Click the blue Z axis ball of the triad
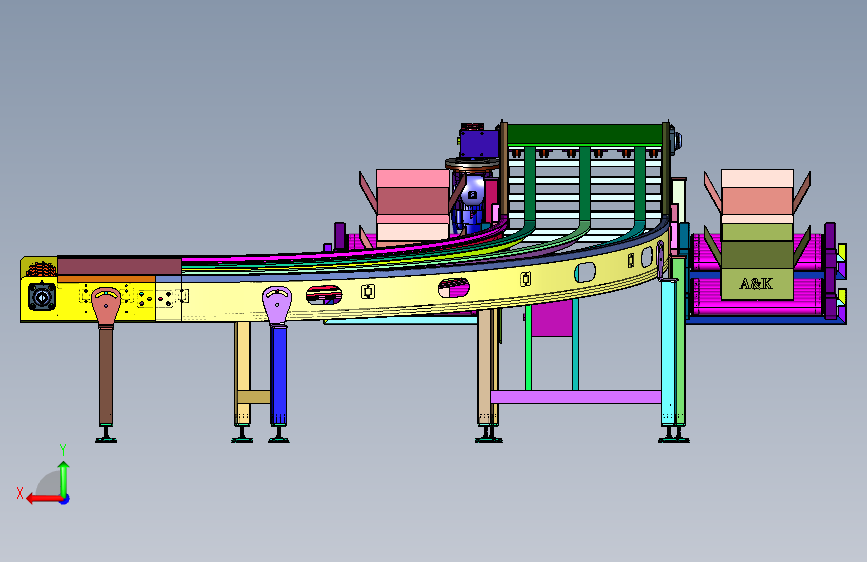 point(65,499)
